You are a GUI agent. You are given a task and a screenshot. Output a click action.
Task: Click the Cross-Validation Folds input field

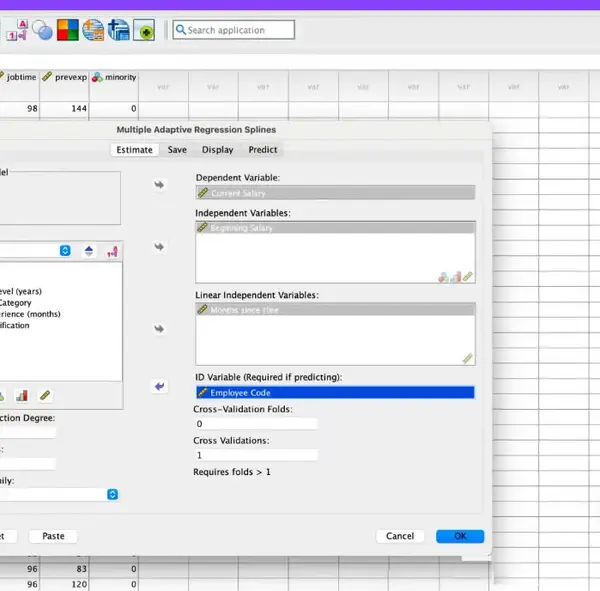pyautogui.click(x=256, y=424)
